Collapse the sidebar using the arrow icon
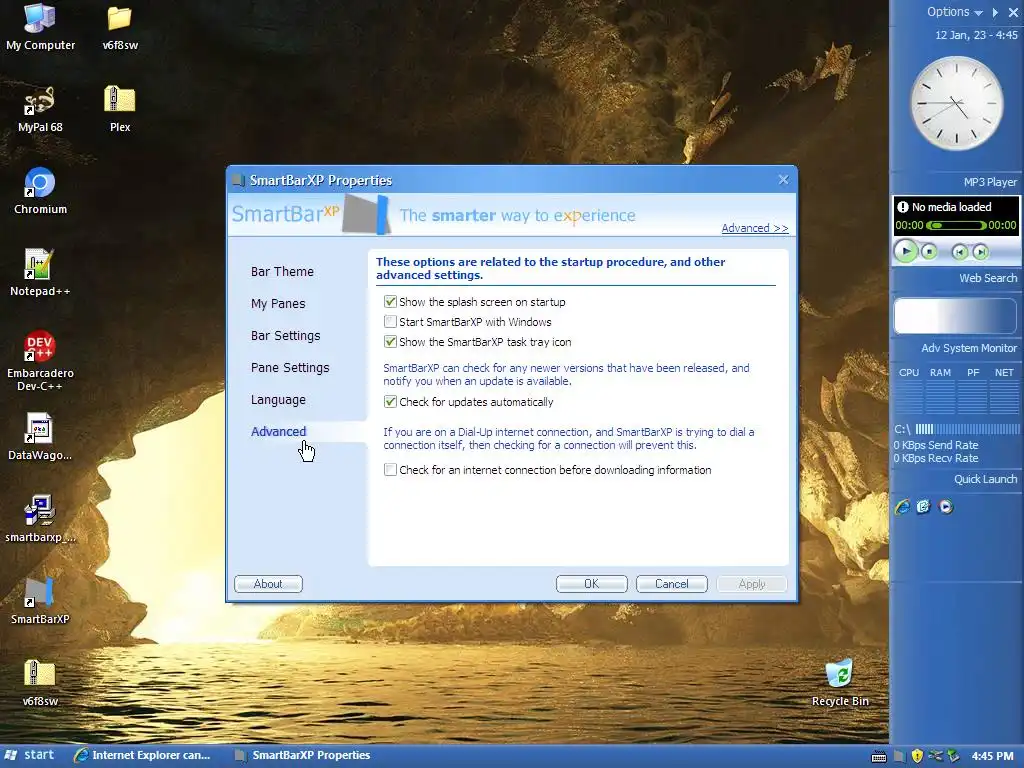Screen dimensions: 1024x768 tap(995, 12)
